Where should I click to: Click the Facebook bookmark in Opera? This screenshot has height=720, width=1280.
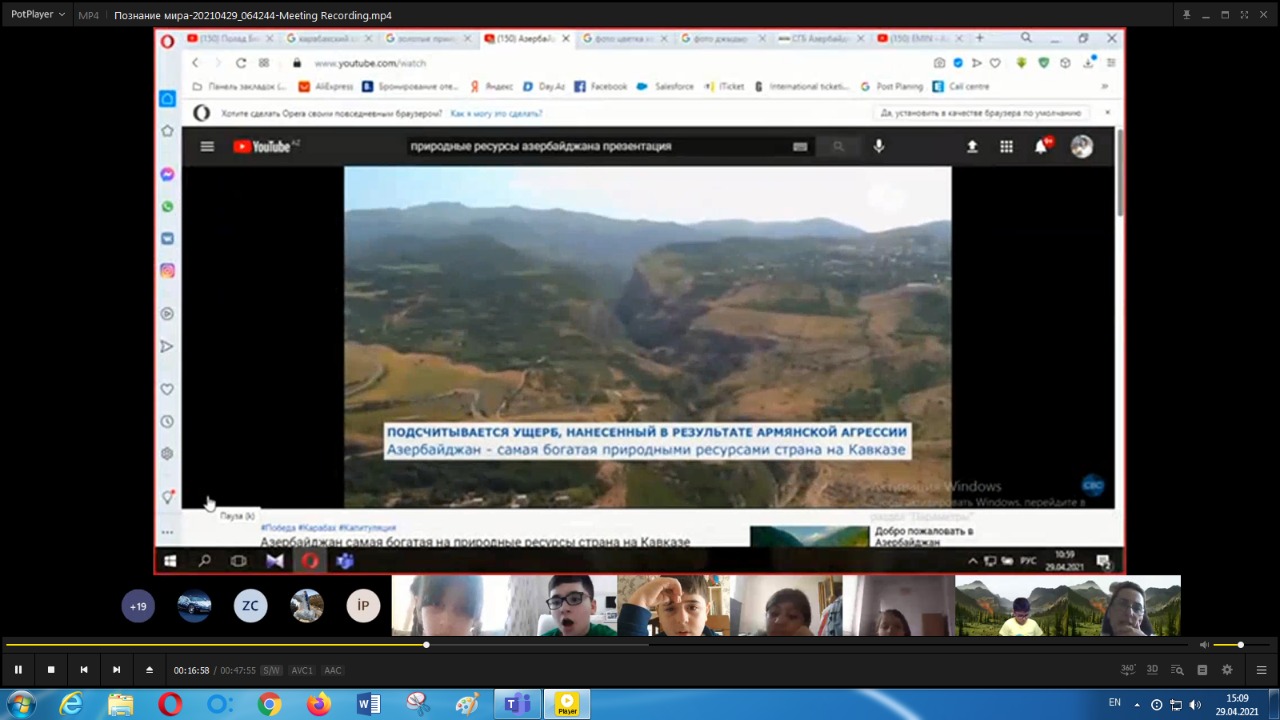601,87
